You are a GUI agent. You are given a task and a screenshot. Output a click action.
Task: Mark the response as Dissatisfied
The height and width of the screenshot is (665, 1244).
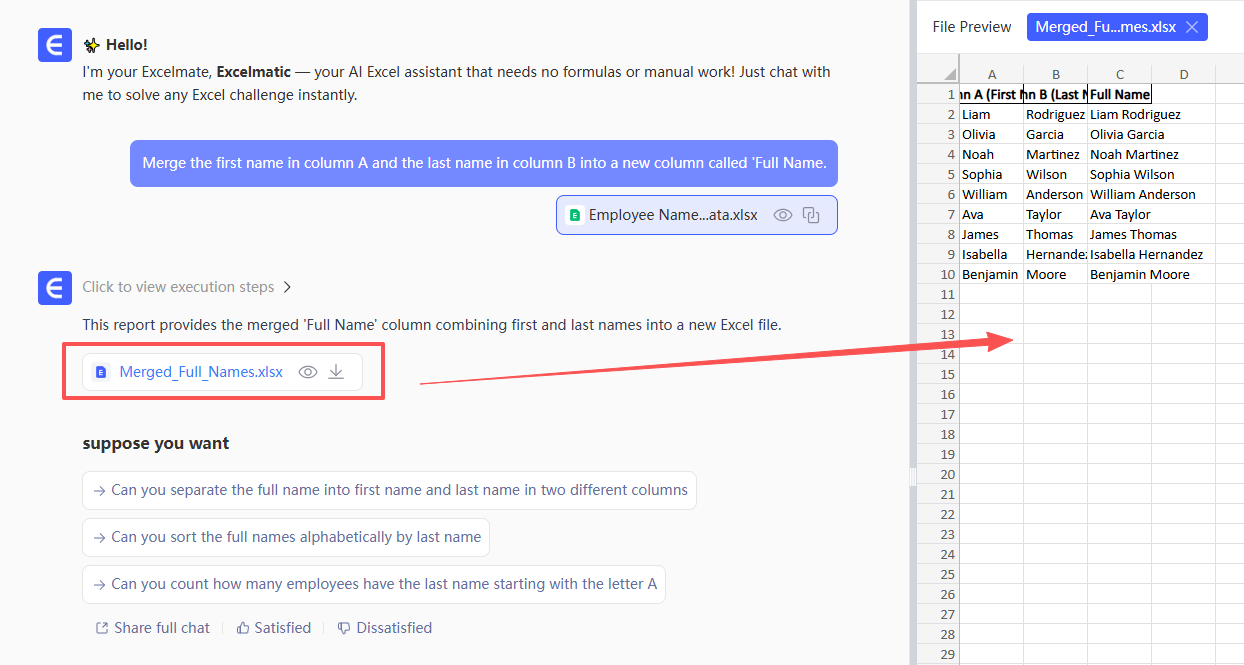(x=384, y=628)
